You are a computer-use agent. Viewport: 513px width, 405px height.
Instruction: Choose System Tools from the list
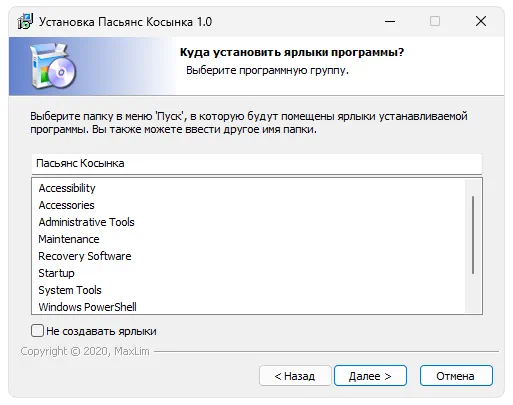click(x=70, y=290)
